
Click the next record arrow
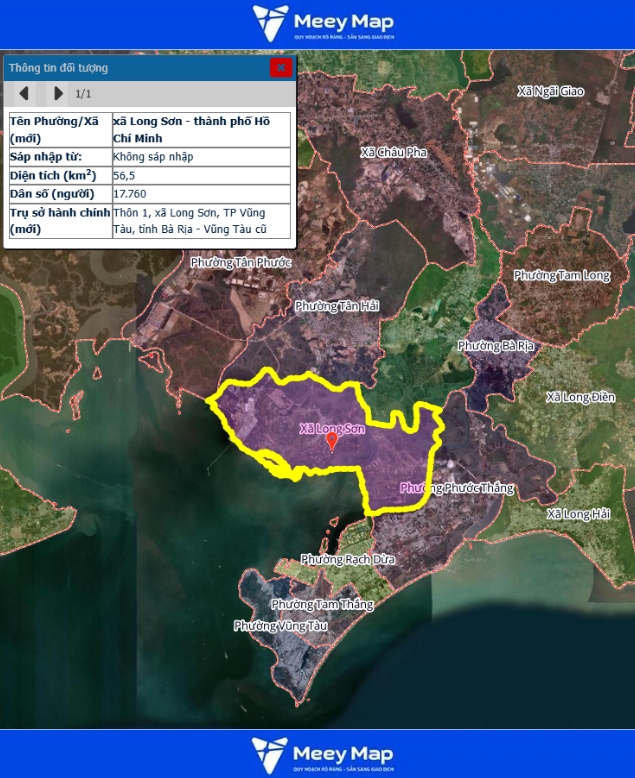tap(58, 94)
